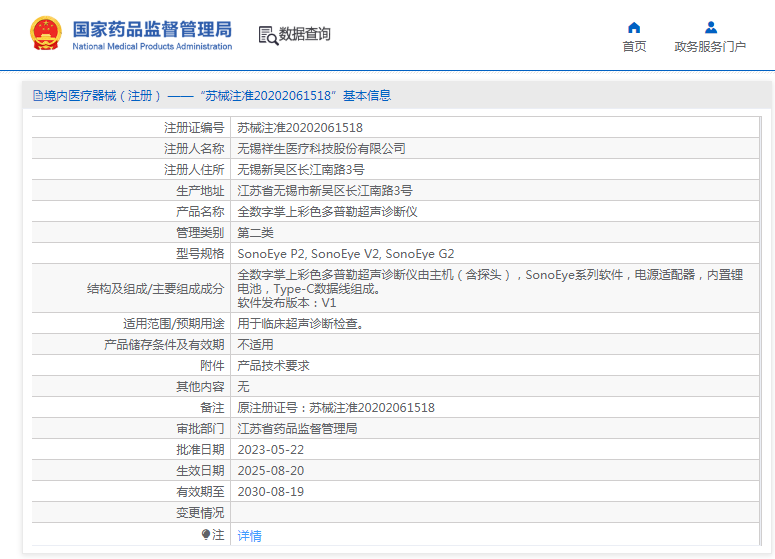Viewport: 775px width, 559px height.
Task: Click the 产品技术要求 attachment entry
Action: [273, 366]
